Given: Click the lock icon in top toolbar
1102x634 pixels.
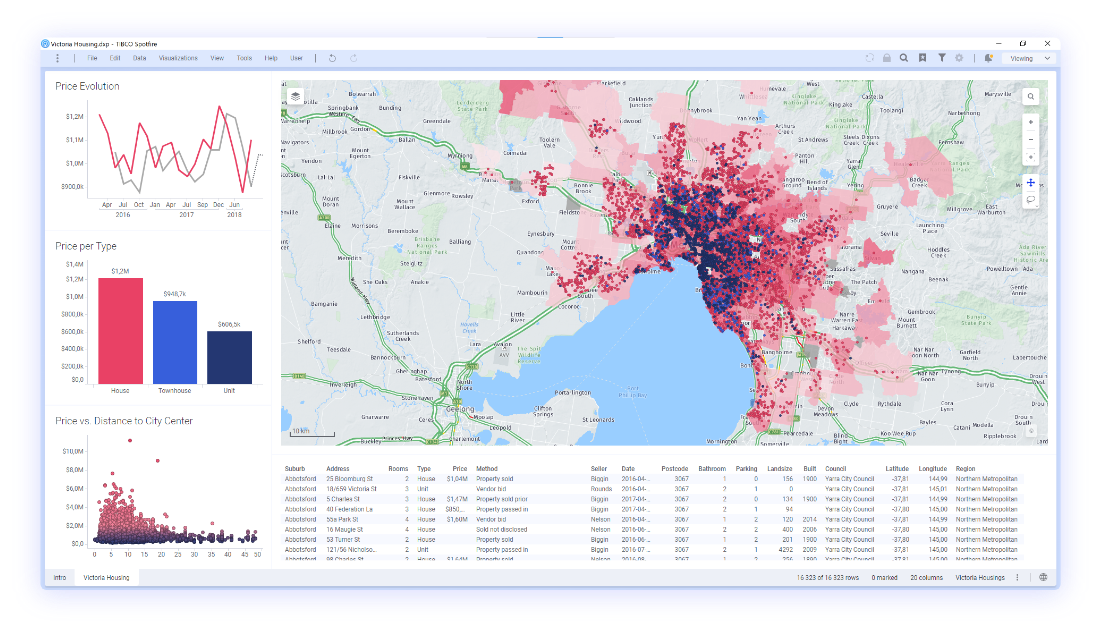Looking at the screenshot, I should pyautogui.click(x=887, y=58).
